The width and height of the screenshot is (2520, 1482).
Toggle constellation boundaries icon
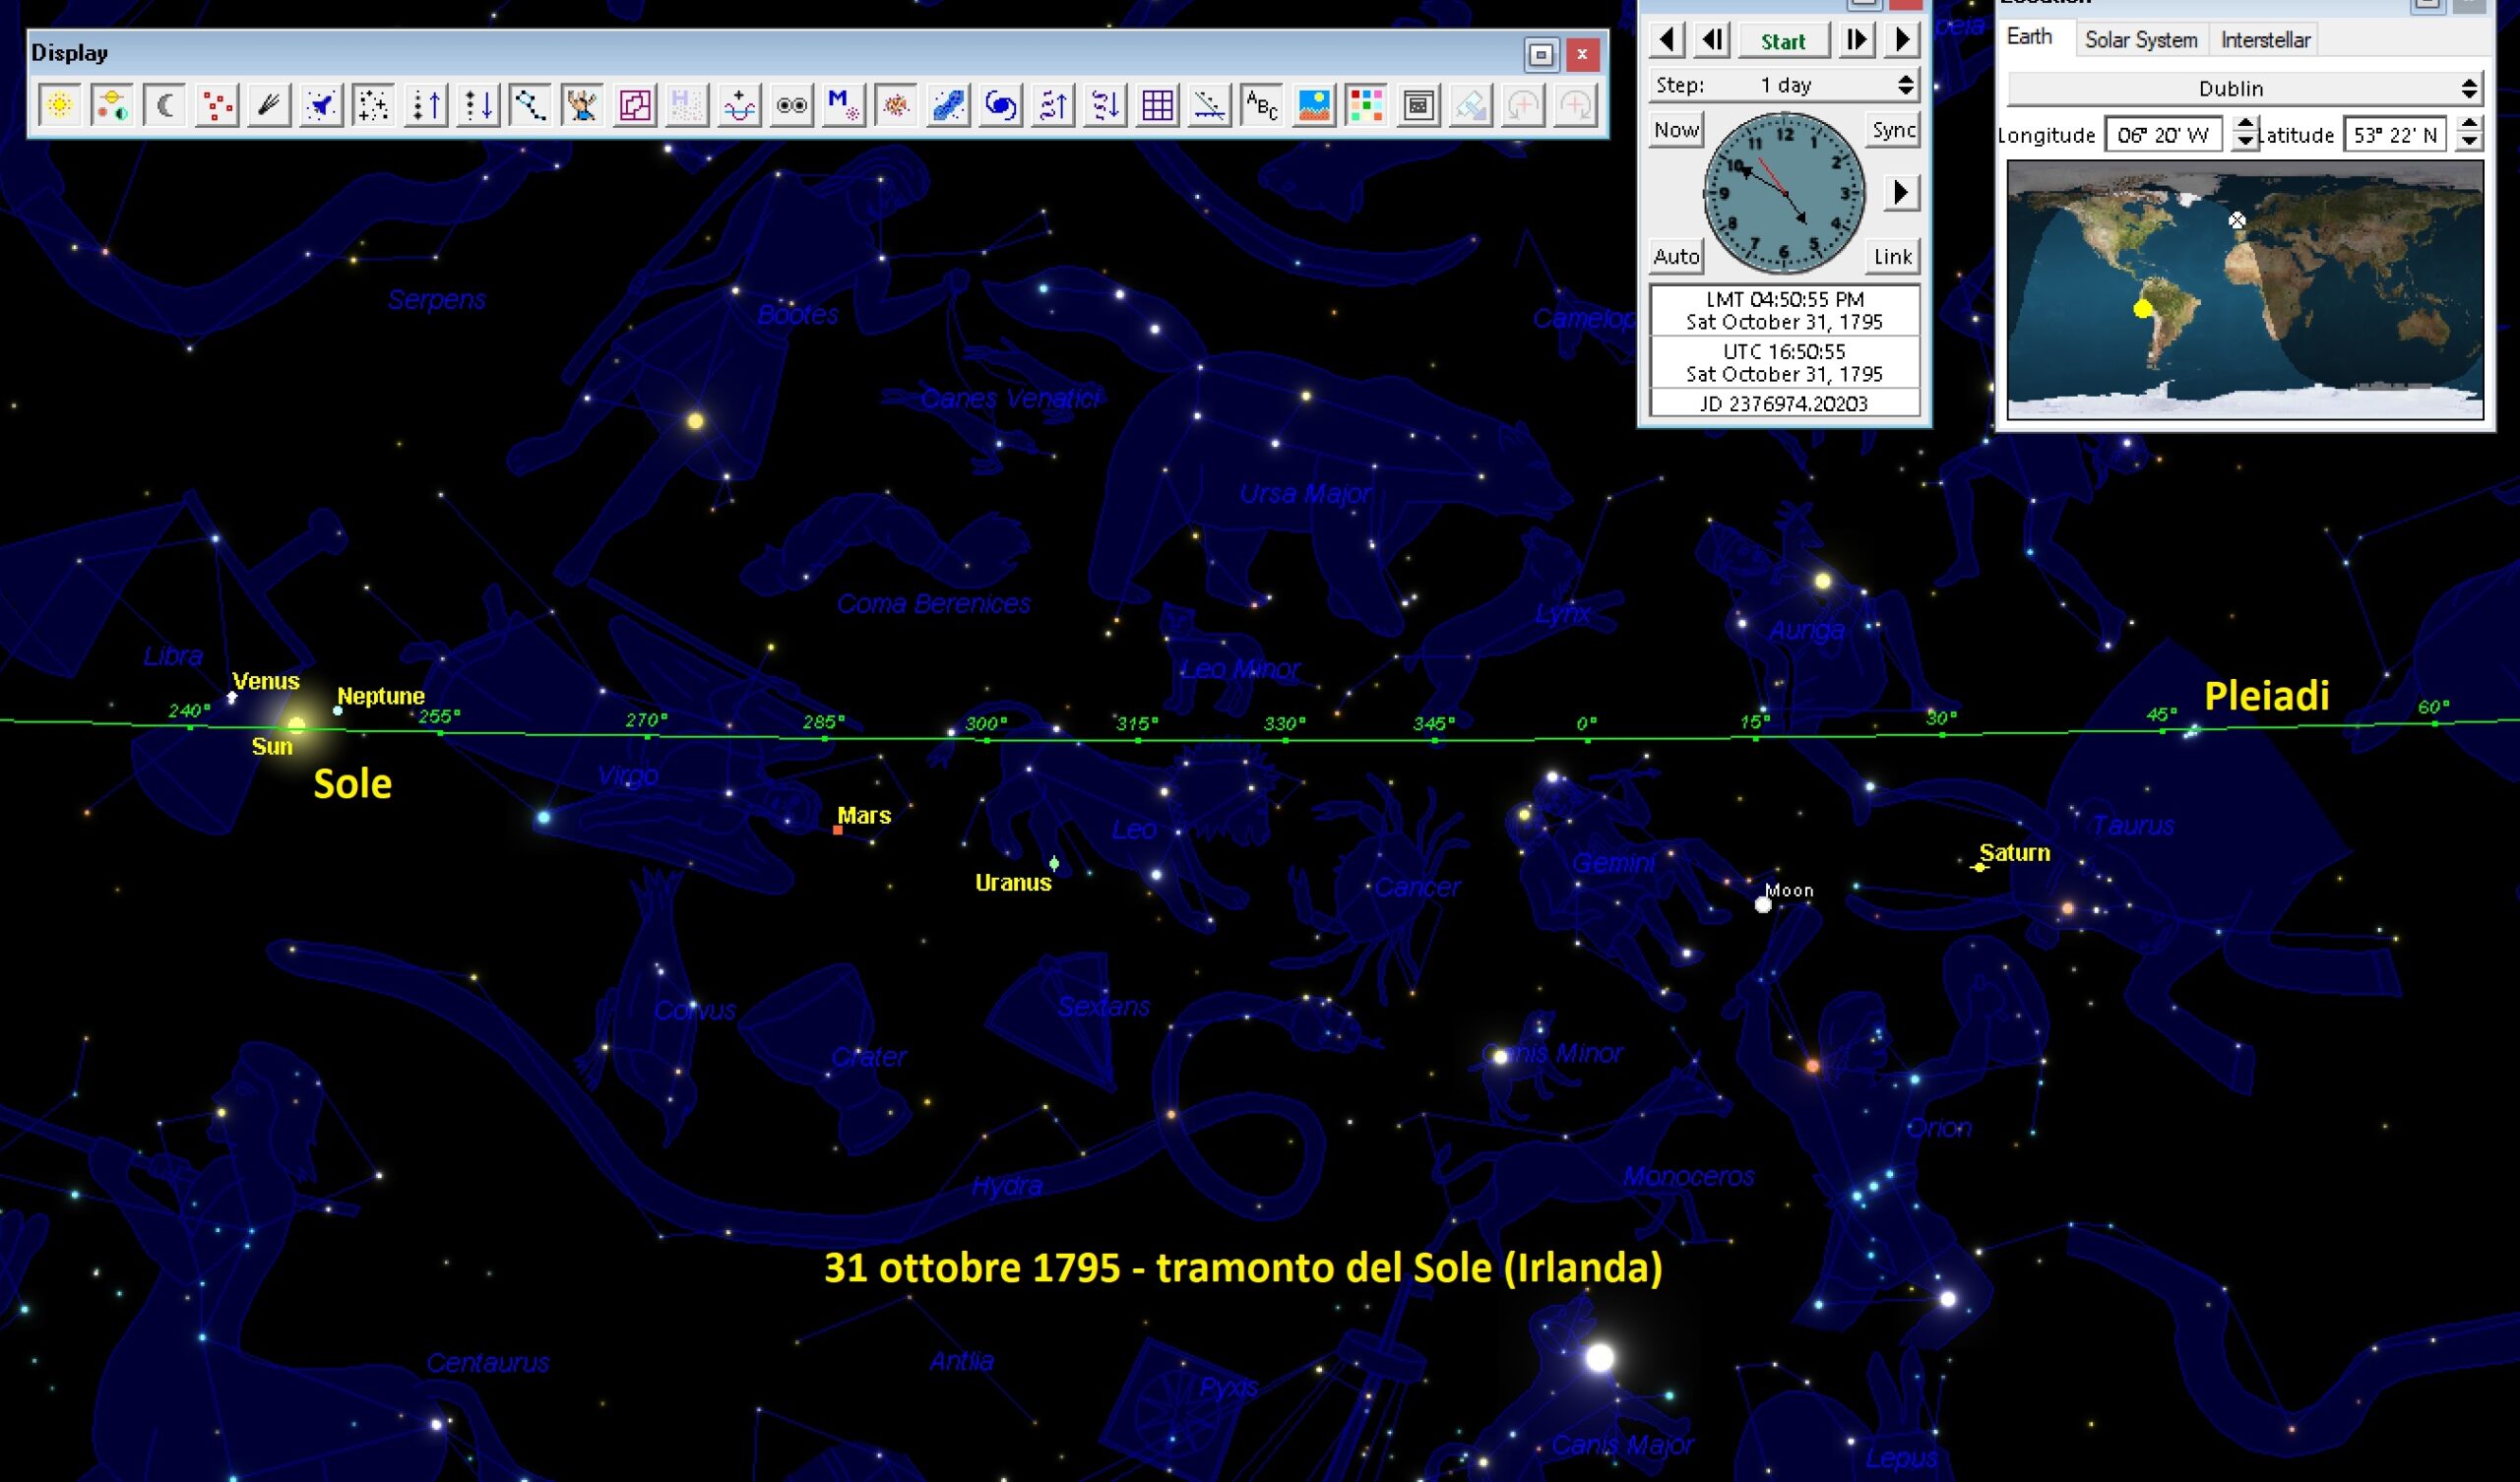634,105
